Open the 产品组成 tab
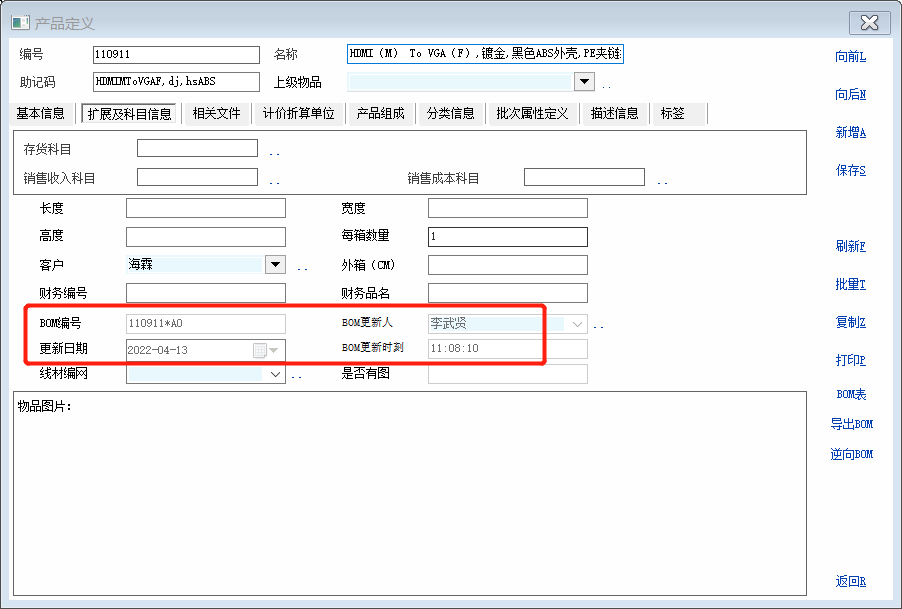The height and width of the screenshot is (609, 902). (381, 114)
